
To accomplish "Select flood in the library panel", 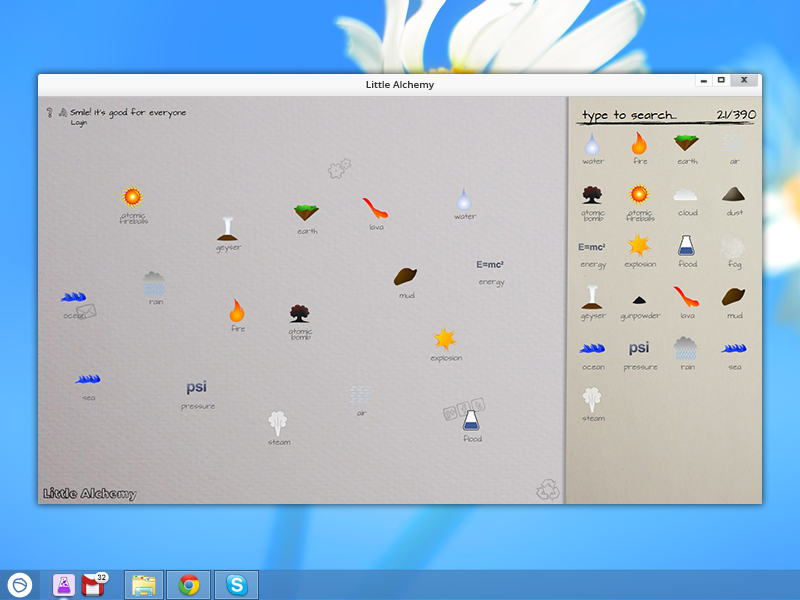I will [687, 251].
